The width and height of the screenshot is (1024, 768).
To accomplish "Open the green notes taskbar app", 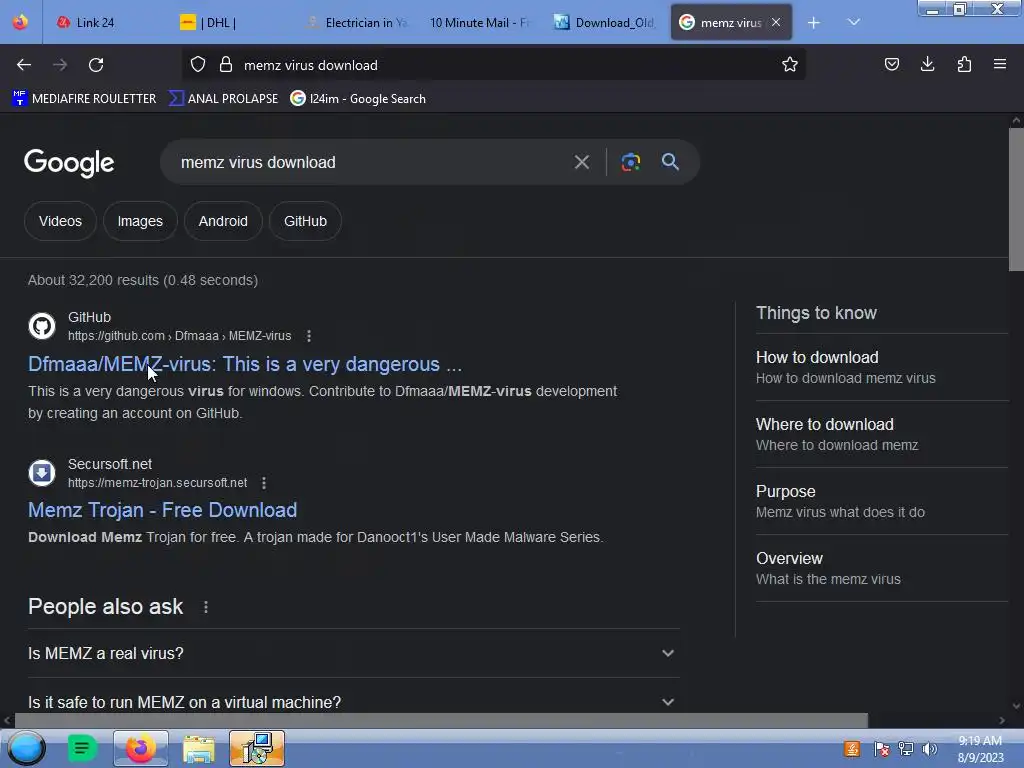I will (82, 748).
